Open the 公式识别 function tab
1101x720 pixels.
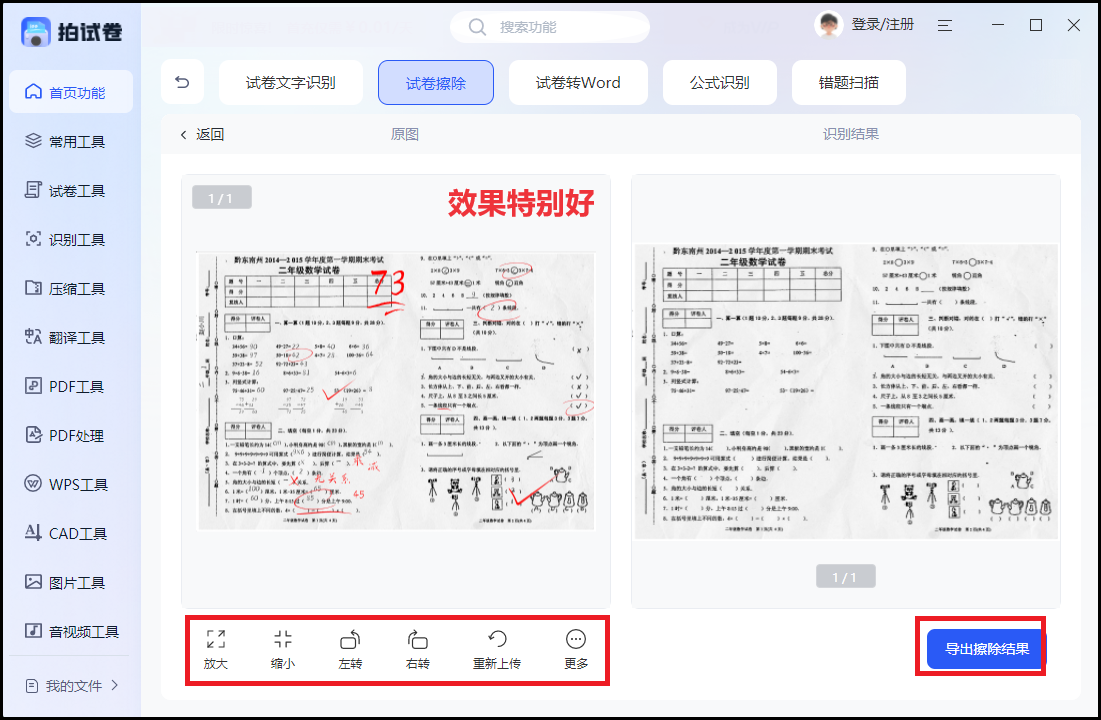coord(720,82)
